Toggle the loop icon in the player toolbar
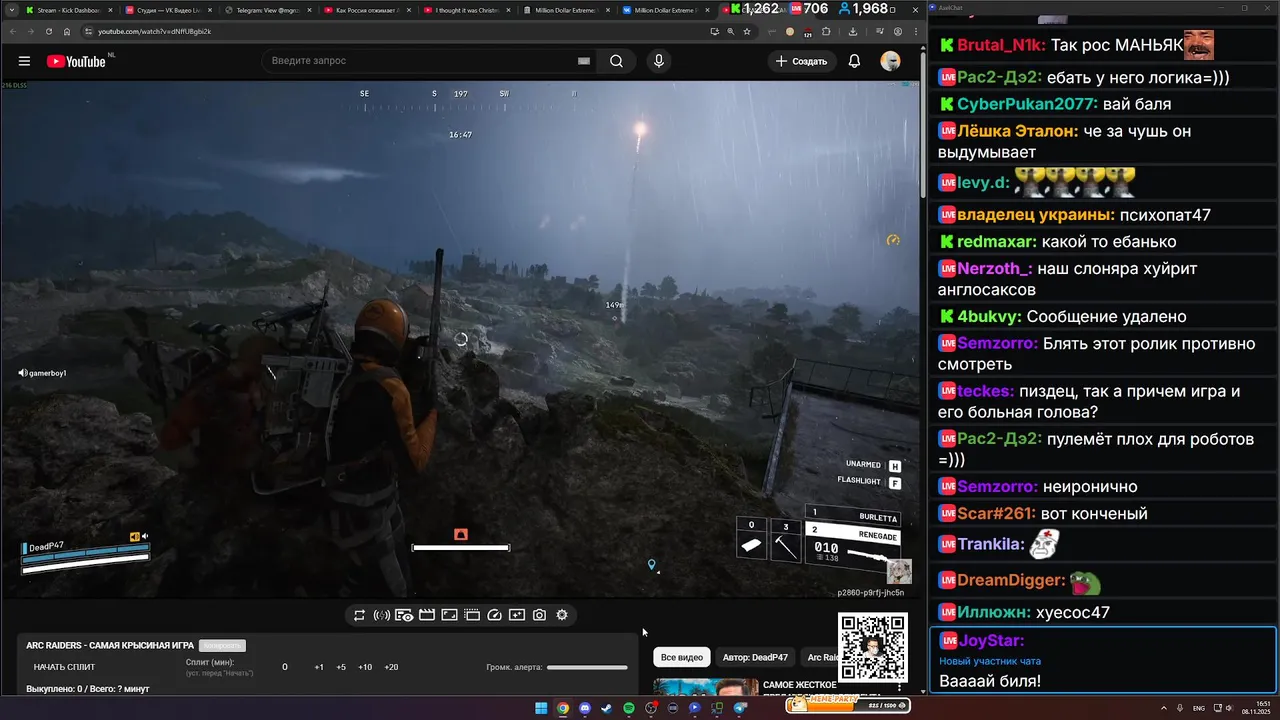 (x=359, y=615)
